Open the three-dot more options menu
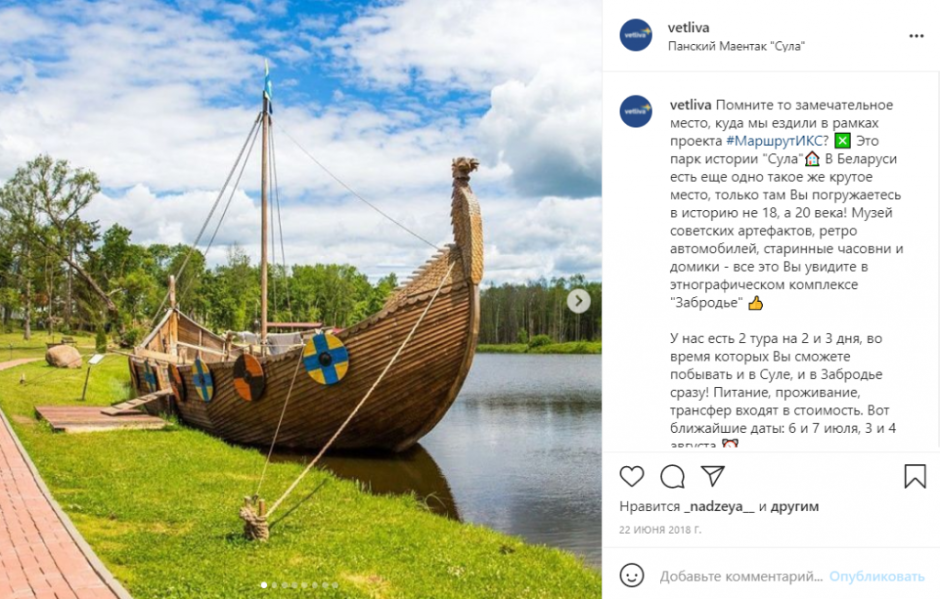 [x=916, y=36]
